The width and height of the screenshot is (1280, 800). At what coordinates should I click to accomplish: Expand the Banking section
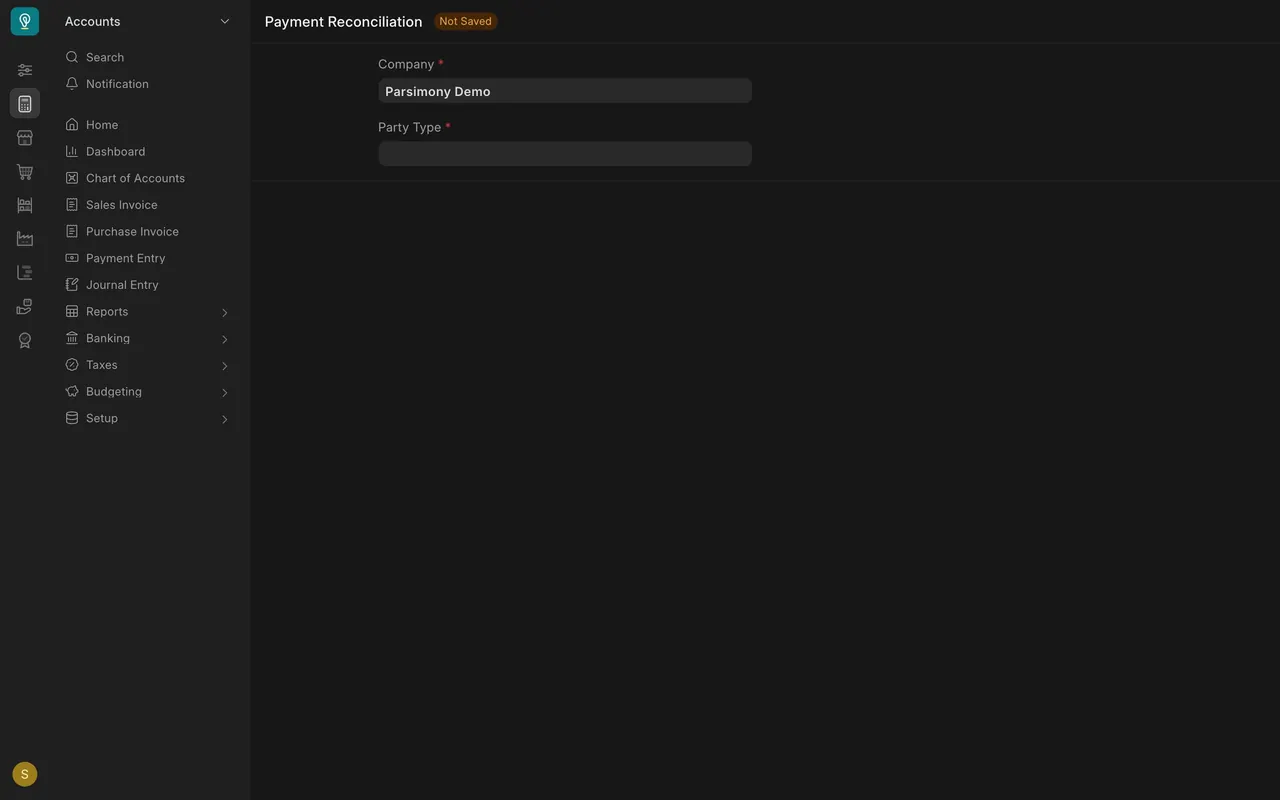[x=148, y=338]
